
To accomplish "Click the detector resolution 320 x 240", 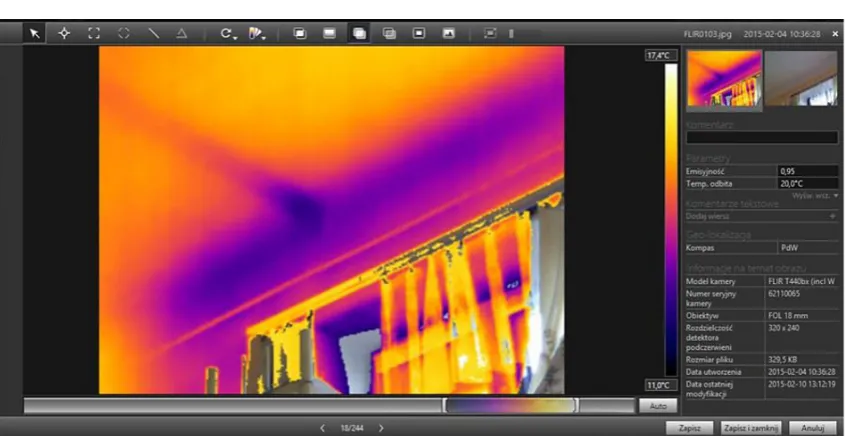I will coord(785,327).
